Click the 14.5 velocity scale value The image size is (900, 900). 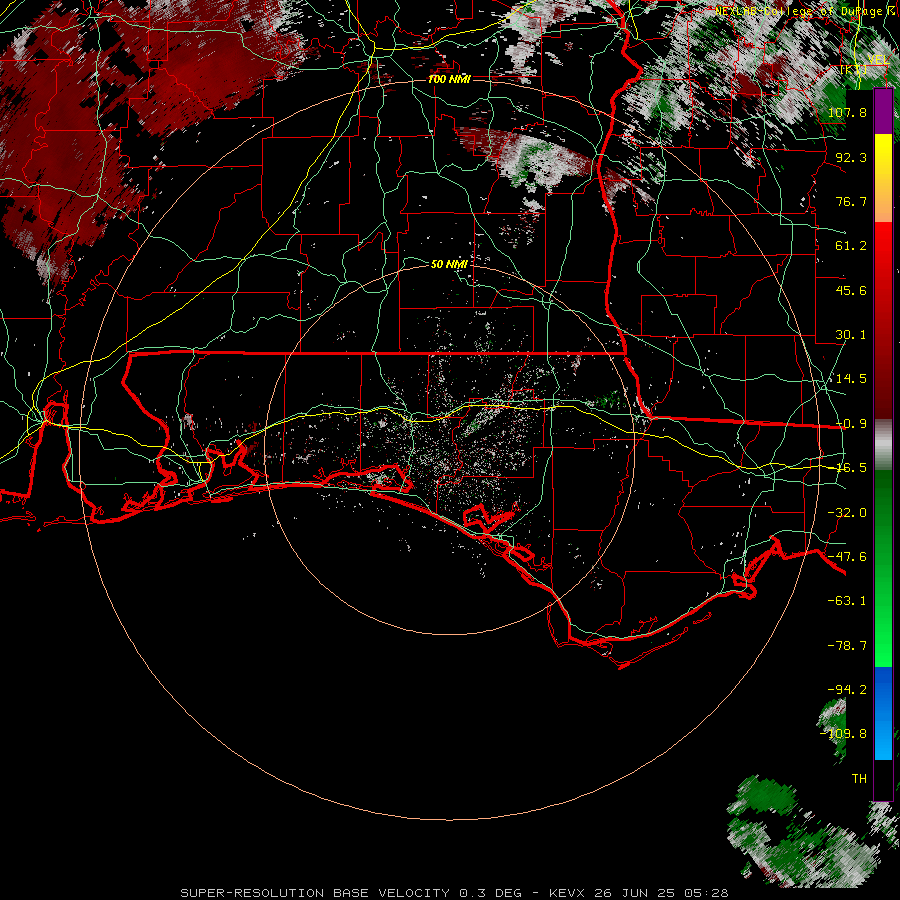click(851, 378)
